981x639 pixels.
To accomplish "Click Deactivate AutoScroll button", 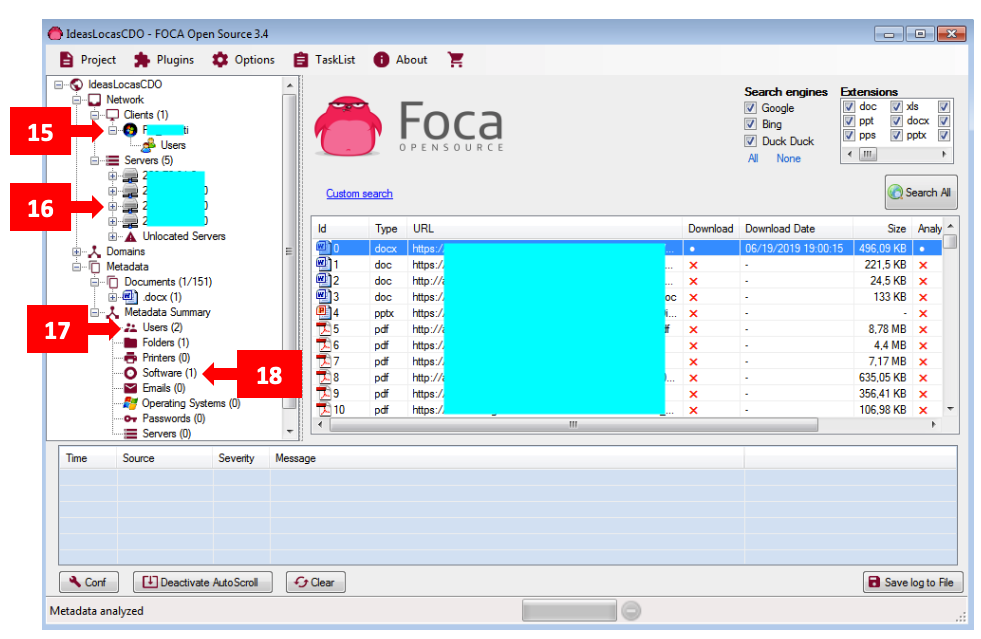I will click(203, 582).
